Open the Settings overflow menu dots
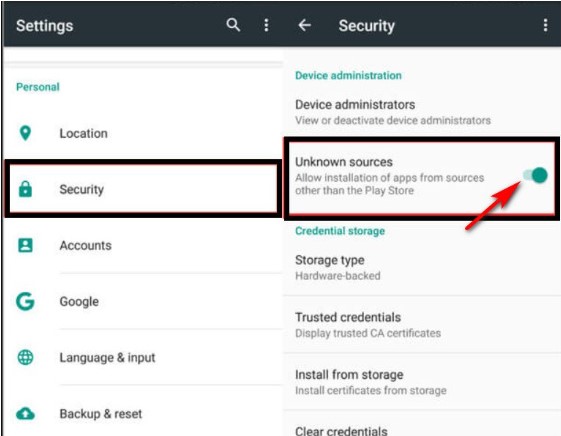Screen dimensions: 561x436 pos(266,25)
